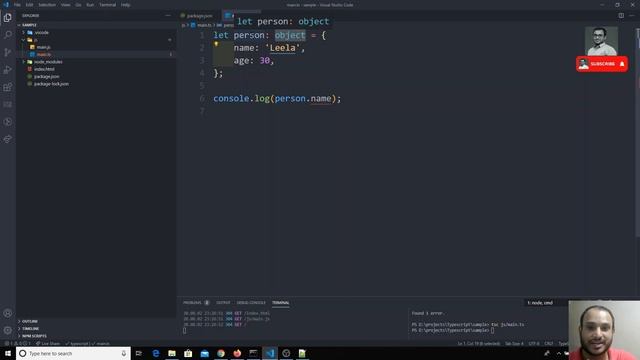
Task: Open the Explorer view in activity bar
Action: 7,18
